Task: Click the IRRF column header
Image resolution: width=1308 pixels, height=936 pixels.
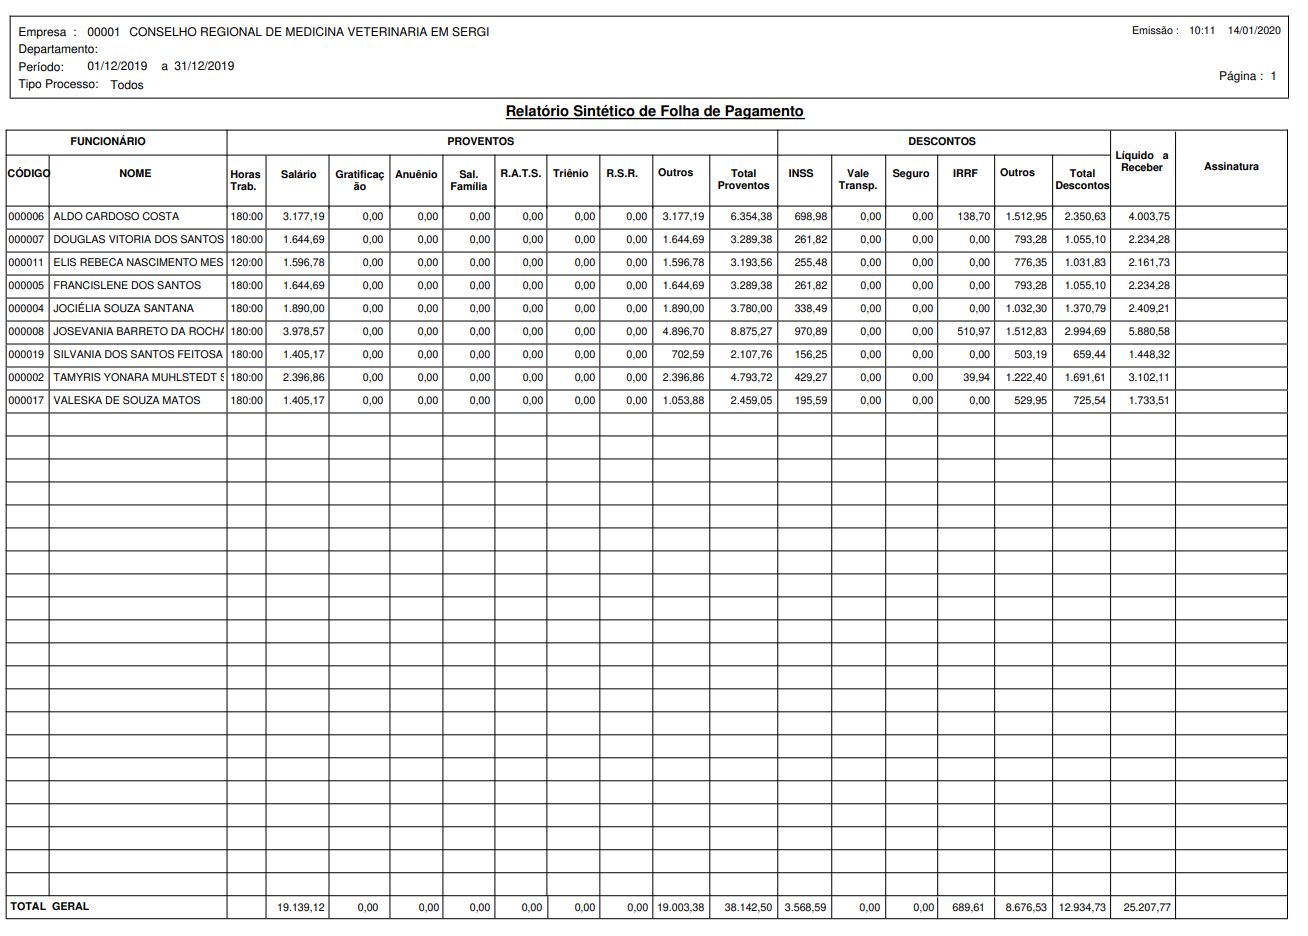Action: [965, 173]
